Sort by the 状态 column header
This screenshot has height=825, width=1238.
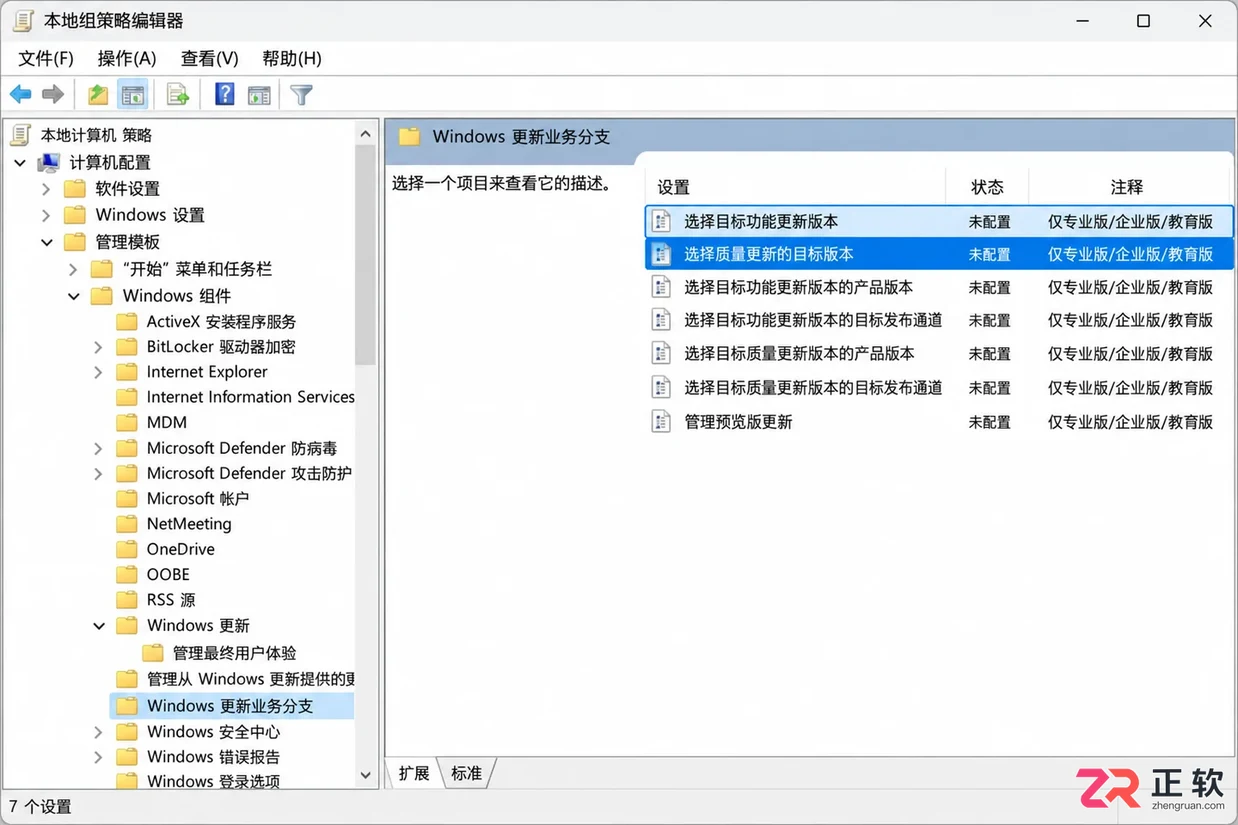(x=987, y=187)
